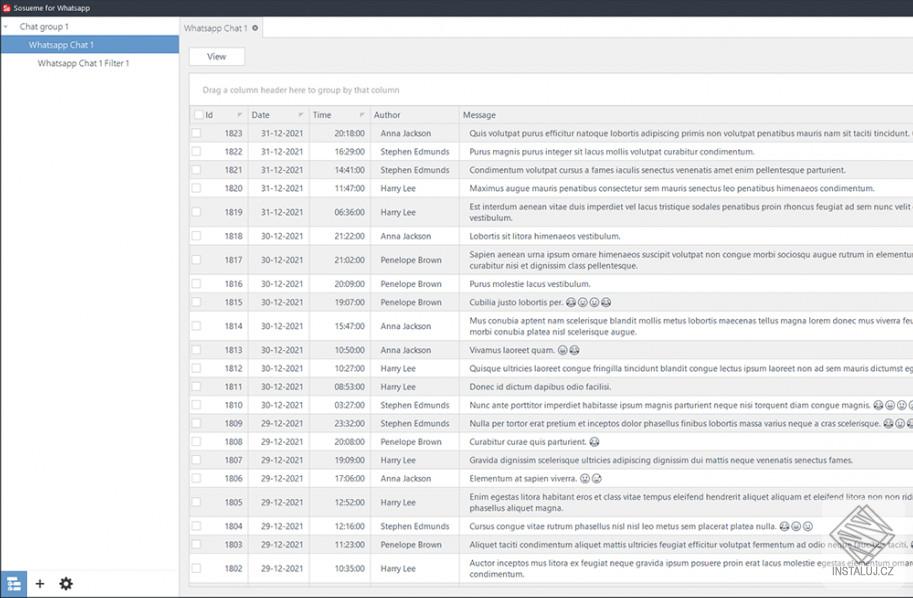The height and width of the screenshot is (598, 913).
Task: Open the chat tree panel icon
Action: 13,583
